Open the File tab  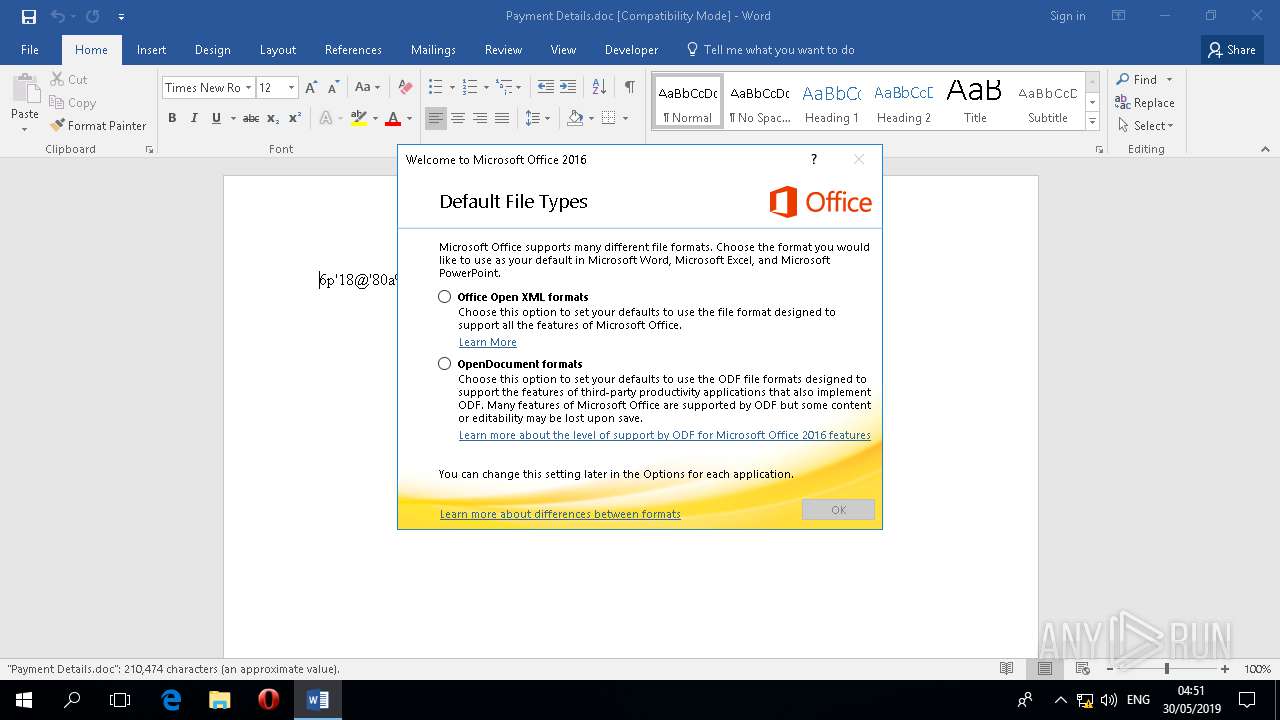30,50
